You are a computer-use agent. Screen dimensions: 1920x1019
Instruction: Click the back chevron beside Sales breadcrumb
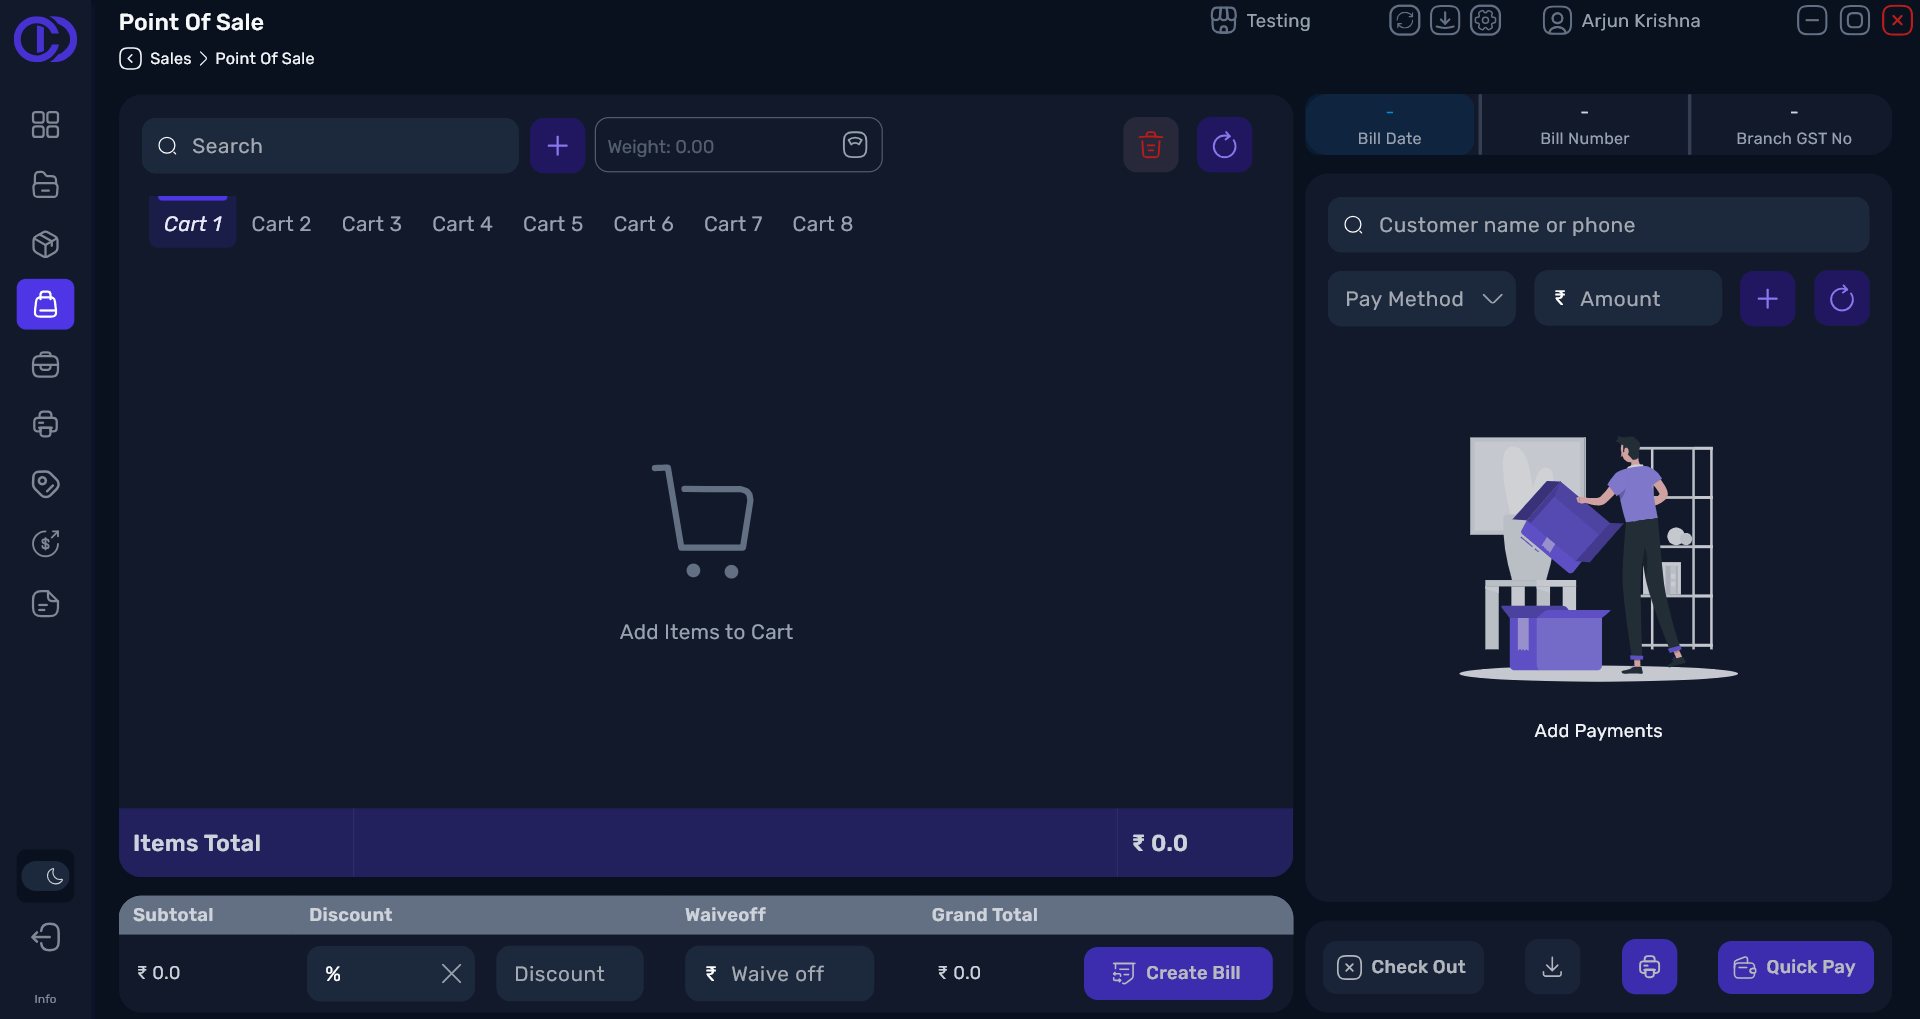click(130, 59)
